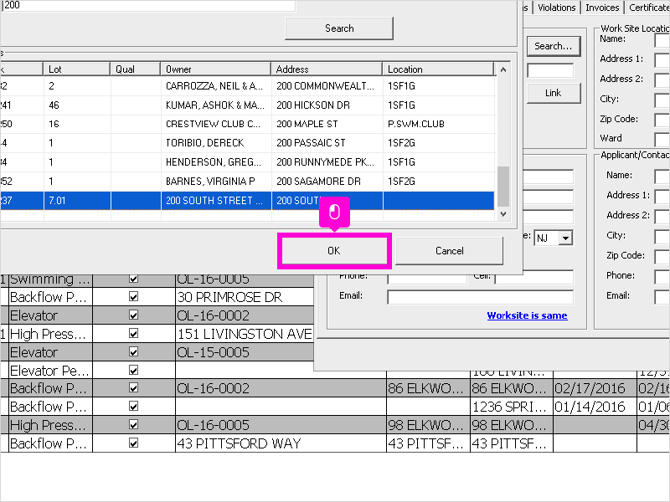Open the Search... button in the permit form
The image size is (670, 502).
553,46
